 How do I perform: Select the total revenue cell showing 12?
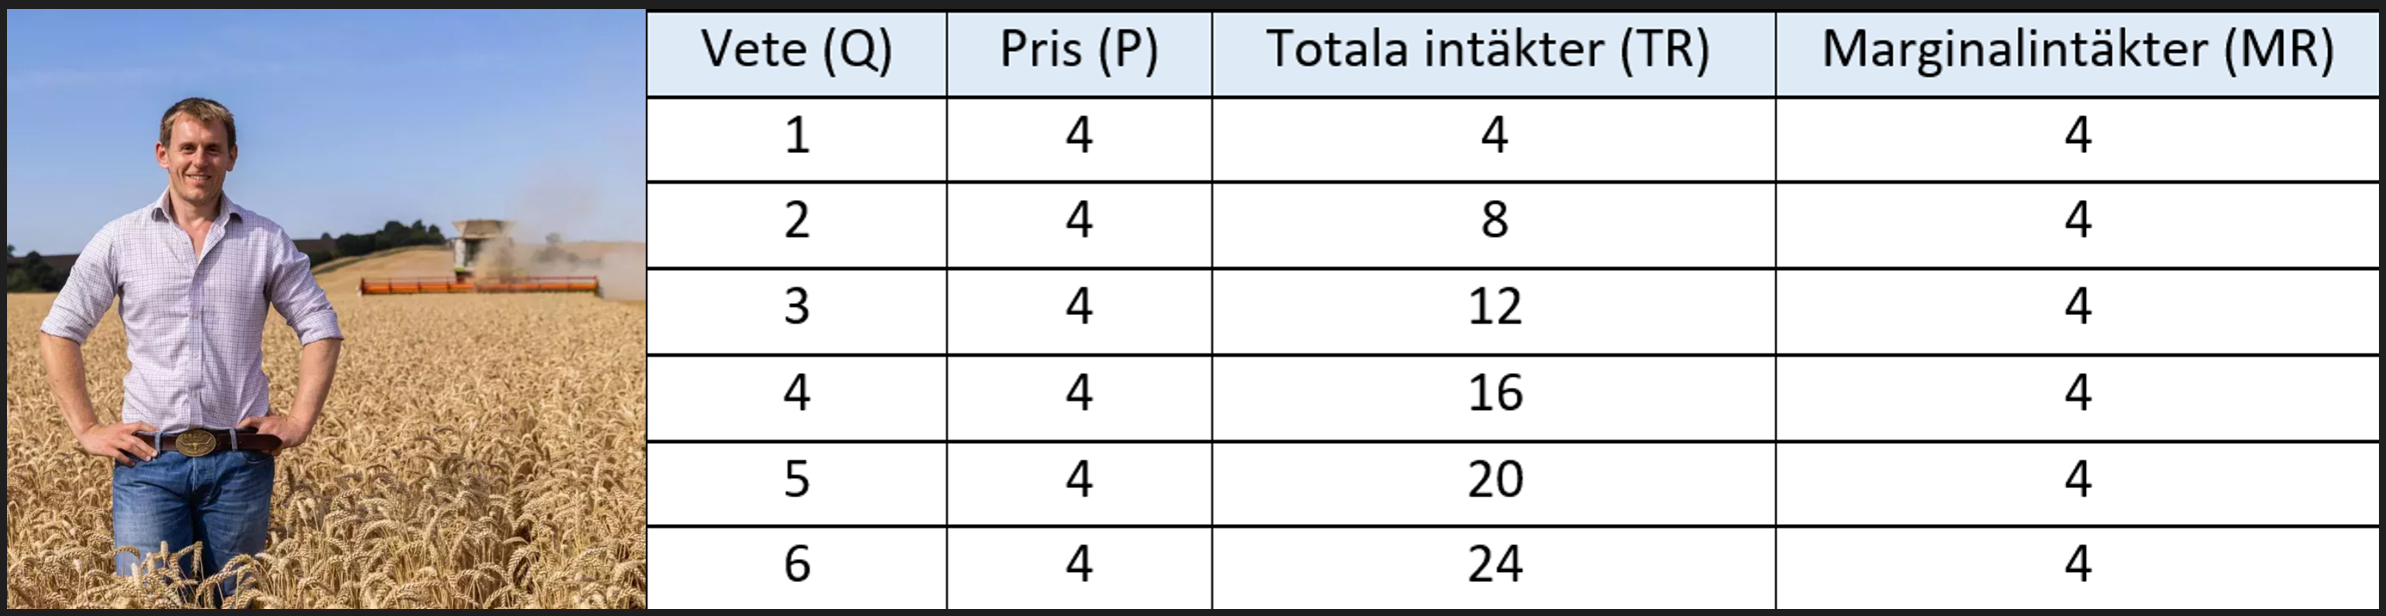pos(1494,307)
